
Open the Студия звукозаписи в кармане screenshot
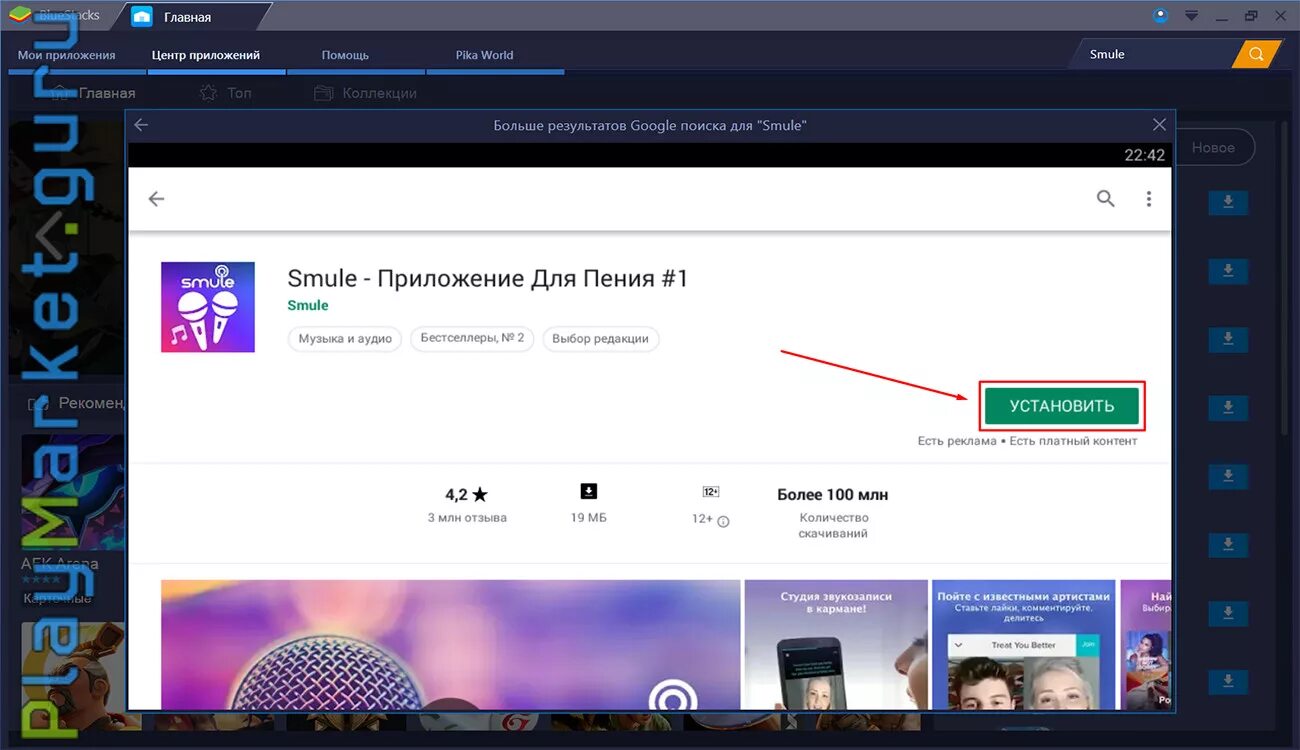click(836, 644)
